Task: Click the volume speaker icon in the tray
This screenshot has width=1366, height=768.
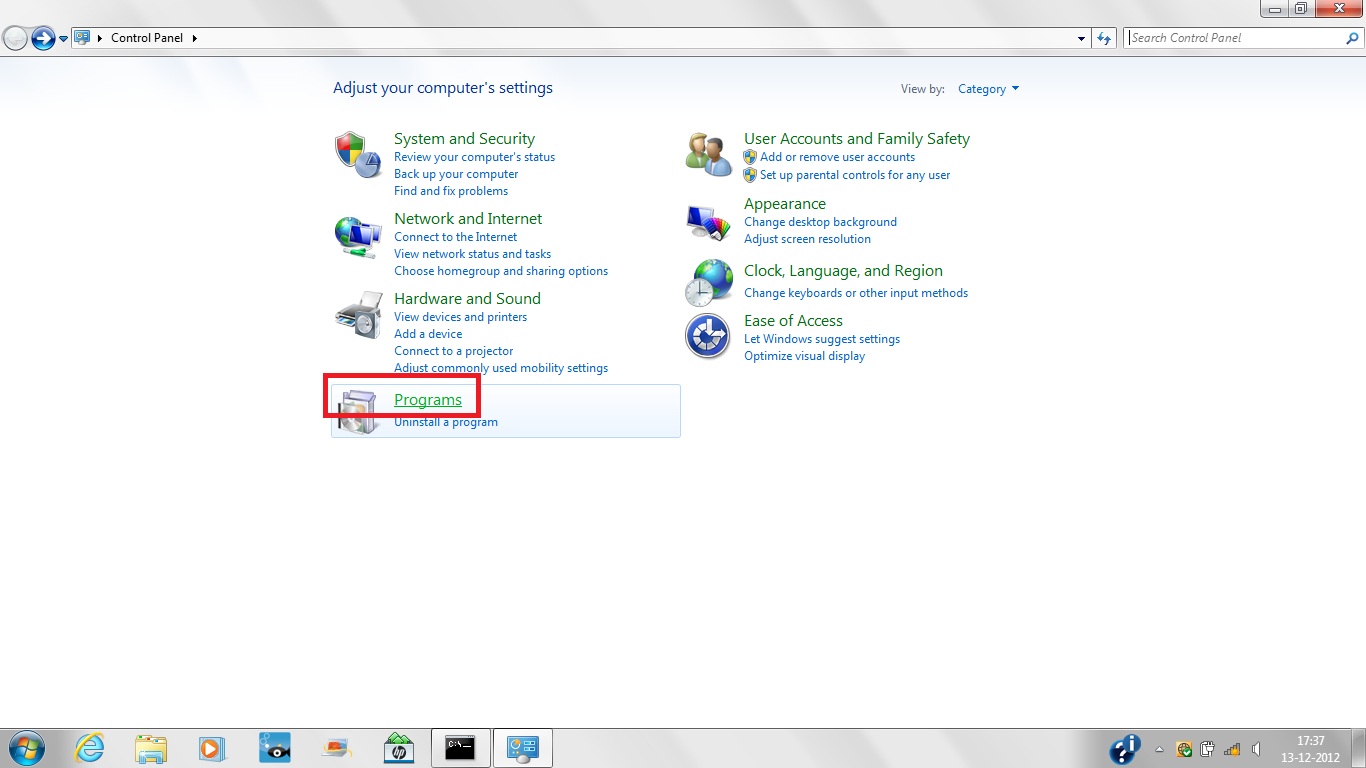Action: (x=1256, y=749)
